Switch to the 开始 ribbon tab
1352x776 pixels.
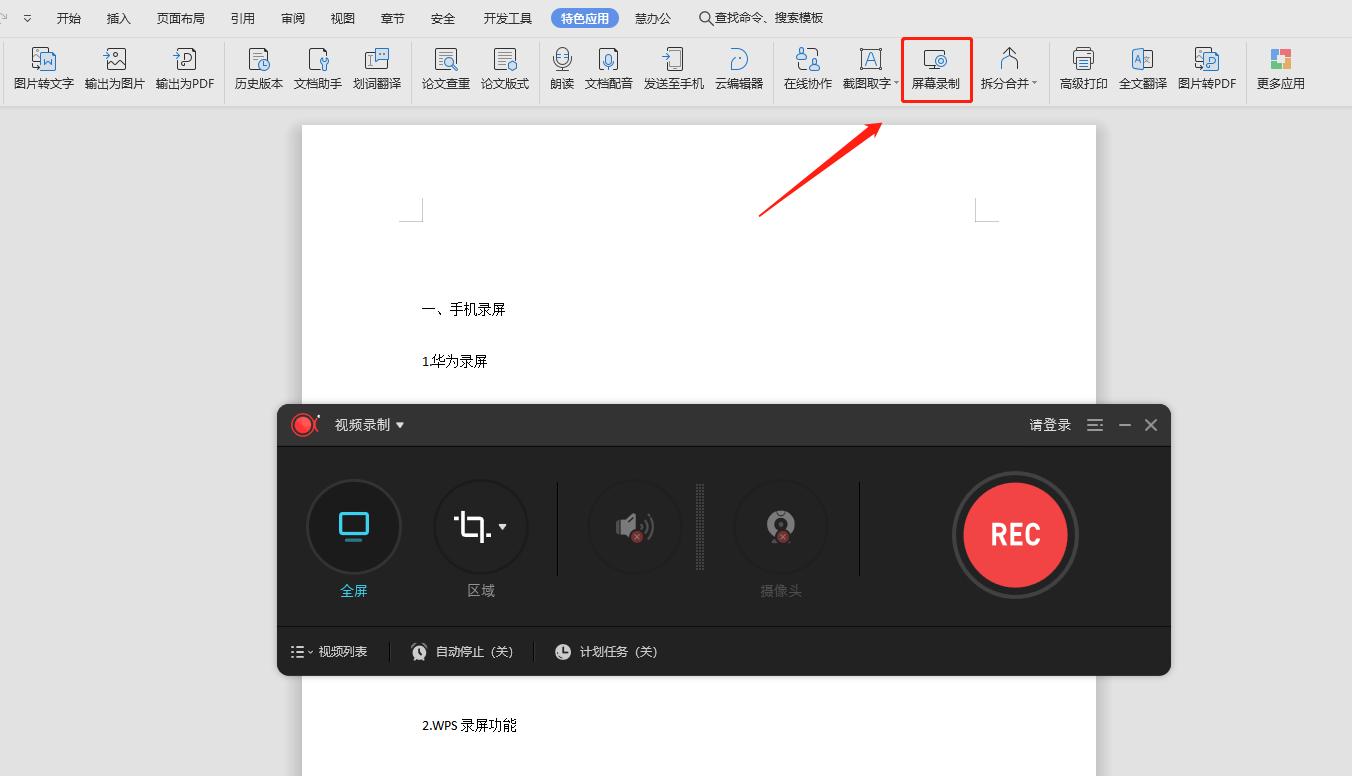(68, 17)
